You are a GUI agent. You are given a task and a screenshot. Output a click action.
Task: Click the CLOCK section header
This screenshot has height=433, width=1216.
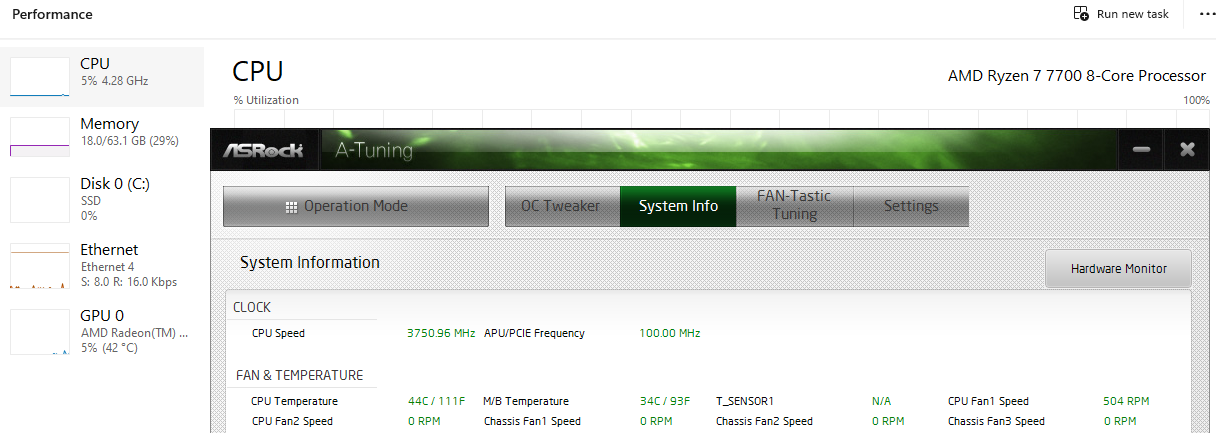click(252, 307)
